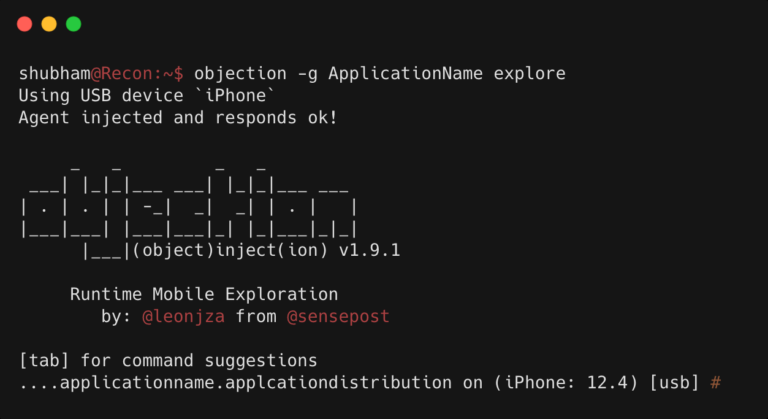Click the Runtime Mobile Exploration heading

(204, 294)
